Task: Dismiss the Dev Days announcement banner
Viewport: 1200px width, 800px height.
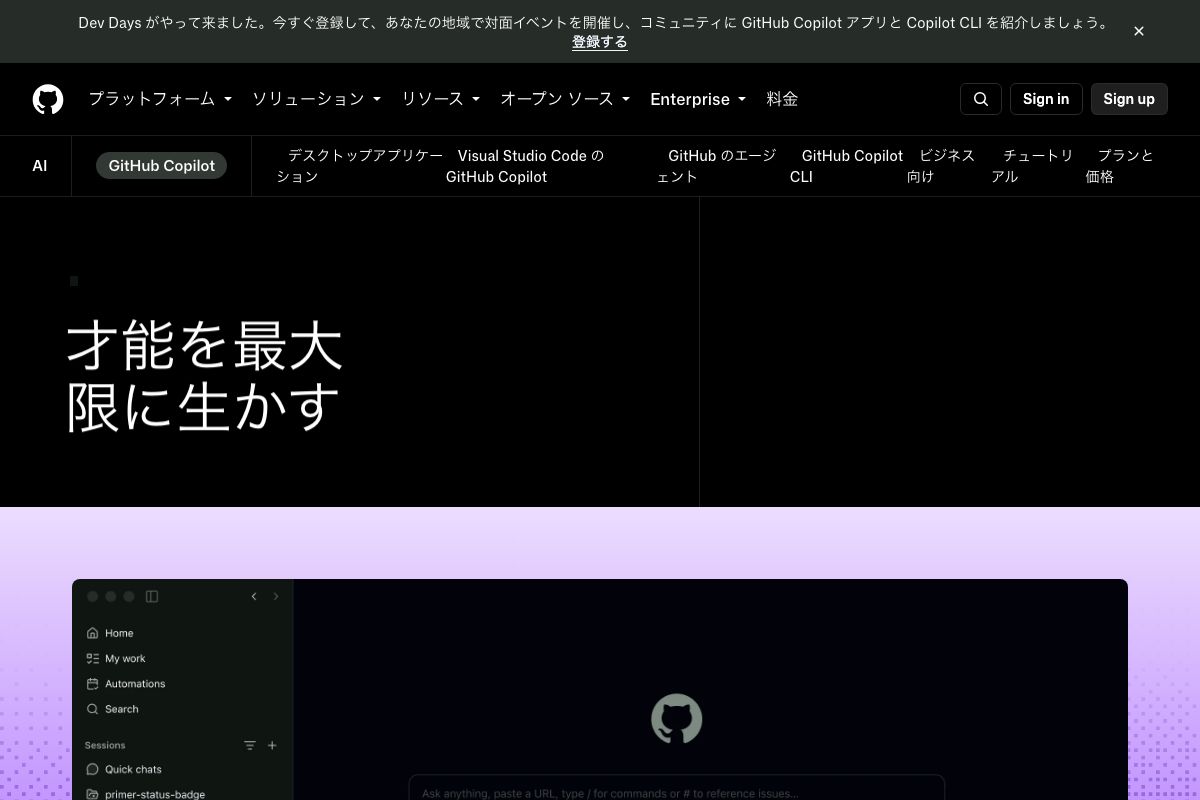Action: (1139, 31)
